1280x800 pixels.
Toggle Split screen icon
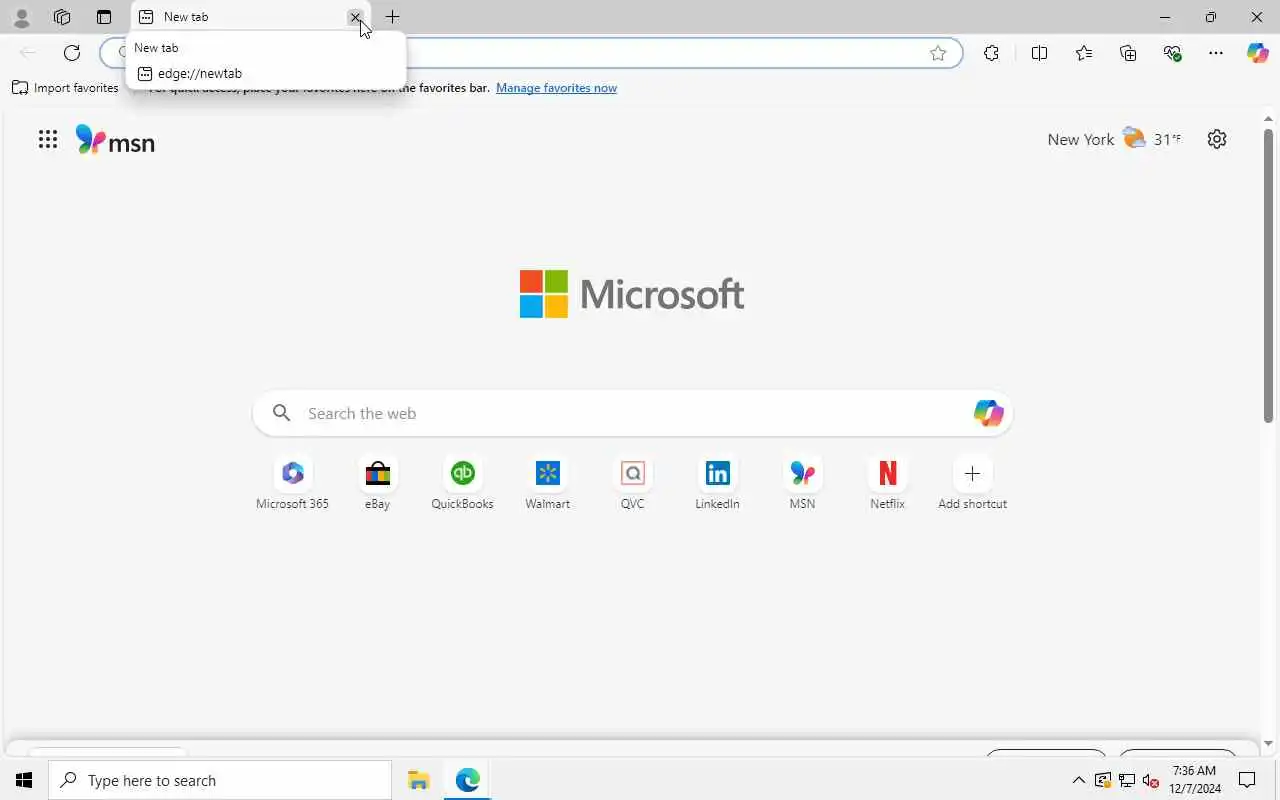click(1039, 53)
